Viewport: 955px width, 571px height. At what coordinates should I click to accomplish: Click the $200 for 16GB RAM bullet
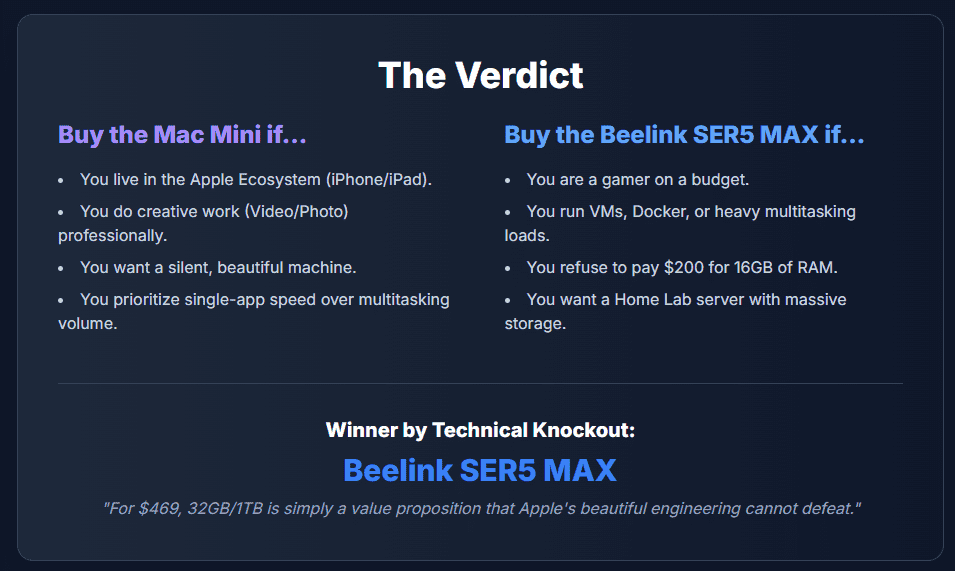tap(682, 267)
